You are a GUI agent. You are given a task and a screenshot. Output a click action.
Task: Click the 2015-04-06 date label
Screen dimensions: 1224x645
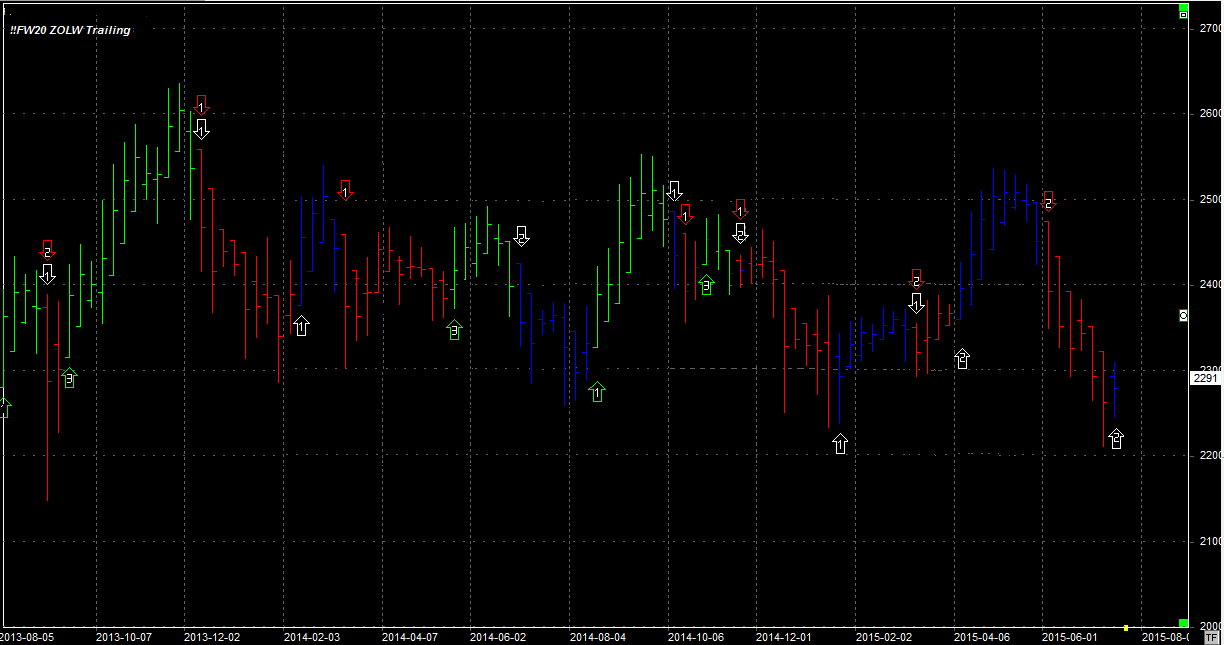point(981,636)
